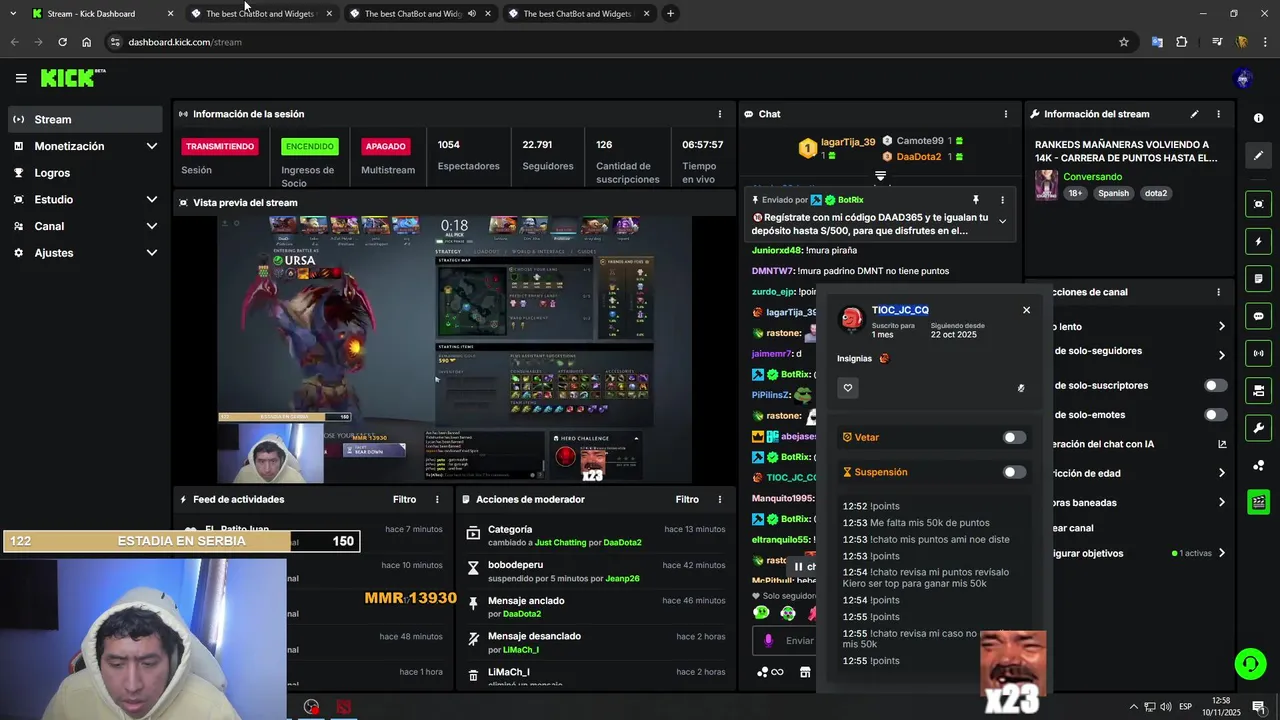Viewport: 1280px width, 720px height.
Task: Click the 18+ tag
Action: tap(1075, 193)
